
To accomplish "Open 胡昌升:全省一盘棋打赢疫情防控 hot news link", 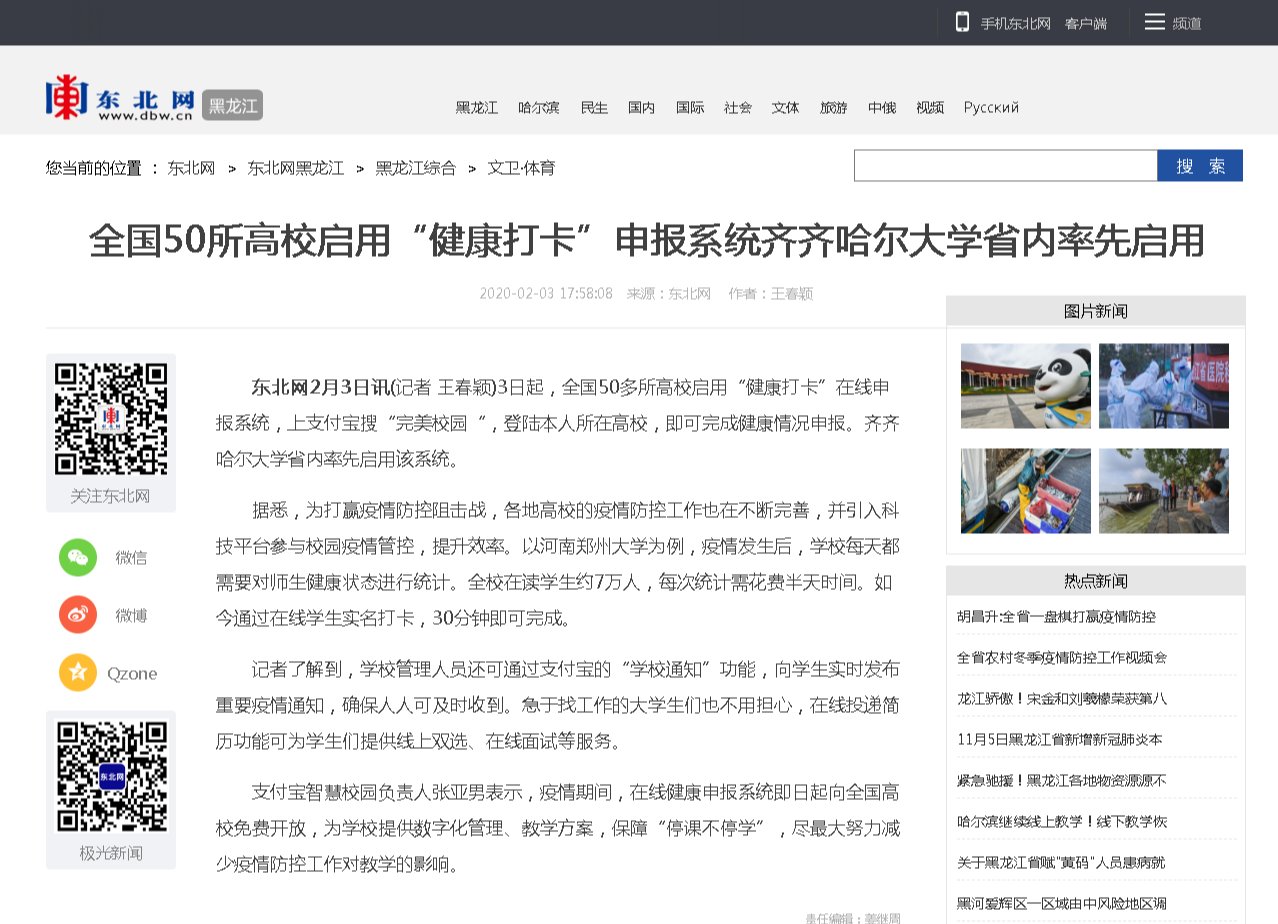I will point(1056,617).
